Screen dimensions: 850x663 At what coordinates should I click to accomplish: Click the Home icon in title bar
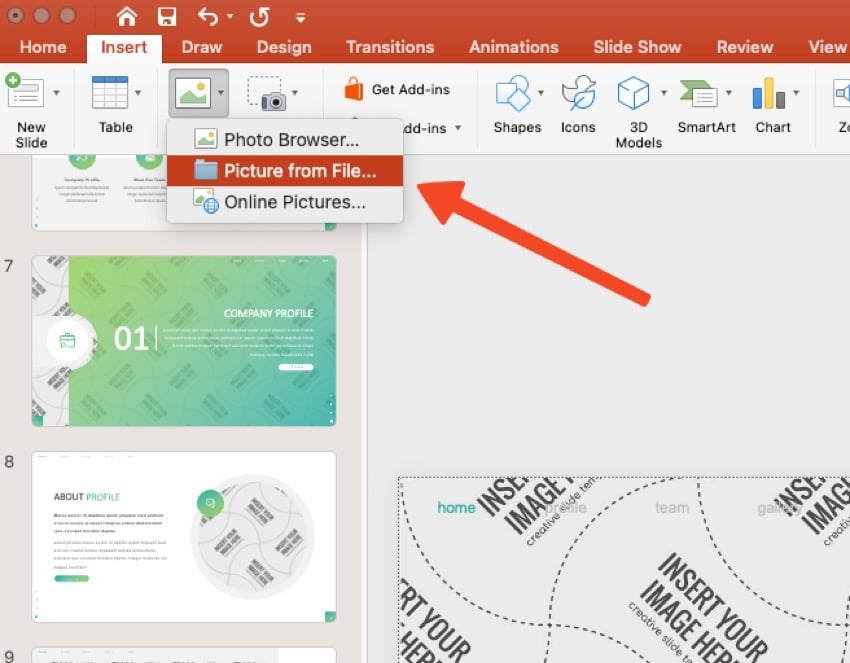(127, 16)
